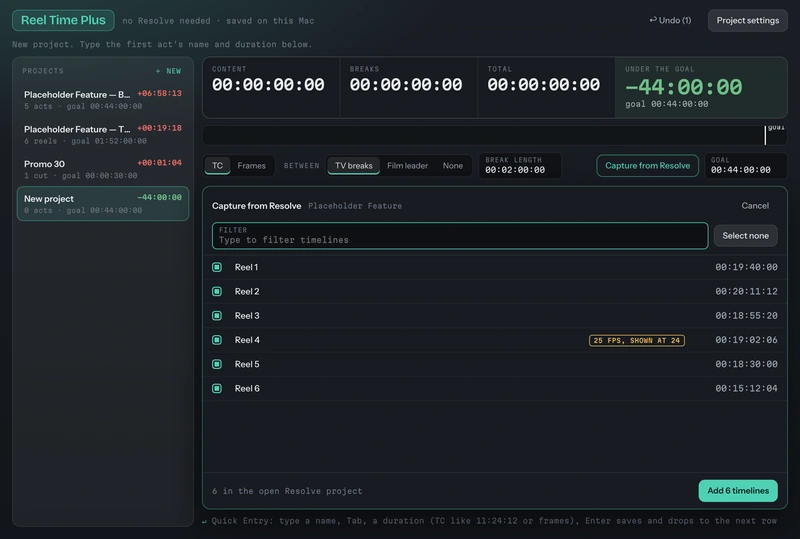The width and height of the screenshot is (800, 539).
Task: Click the +00:01:04 overage on Promo 30
Action: point(159,163)
